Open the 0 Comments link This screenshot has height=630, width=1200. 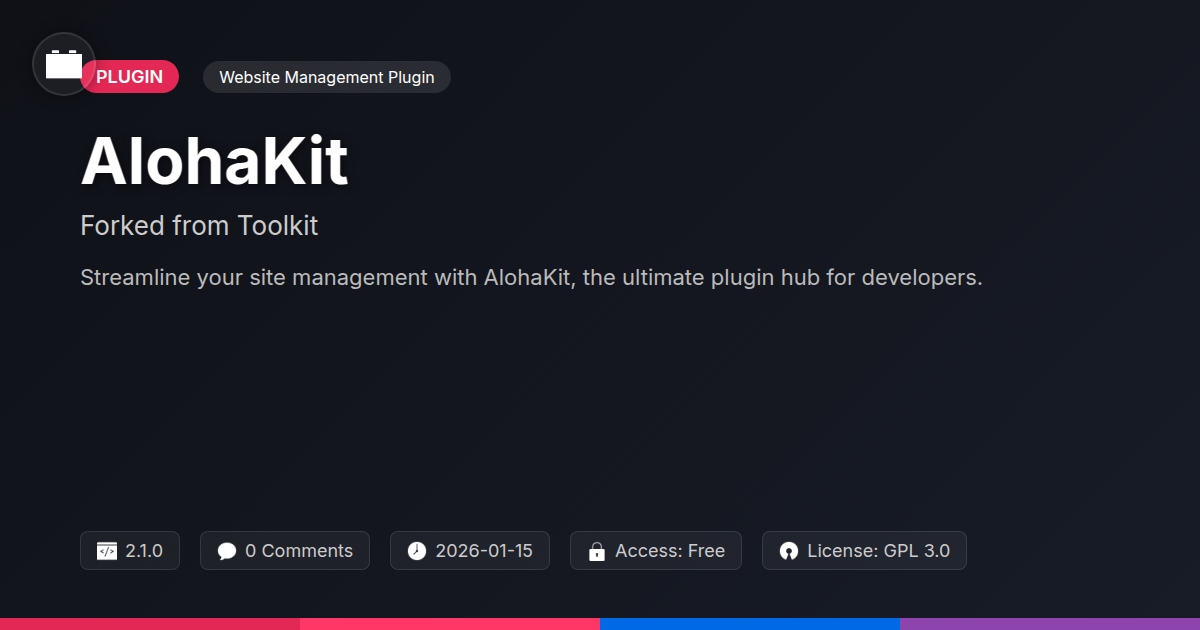click(x=299, y=551)
